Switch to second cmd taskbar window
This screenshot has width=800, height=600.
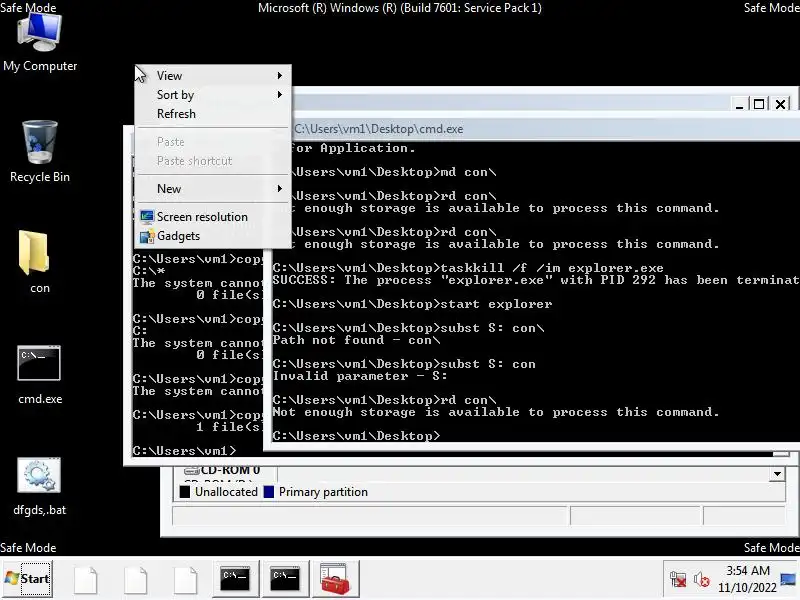285,579
